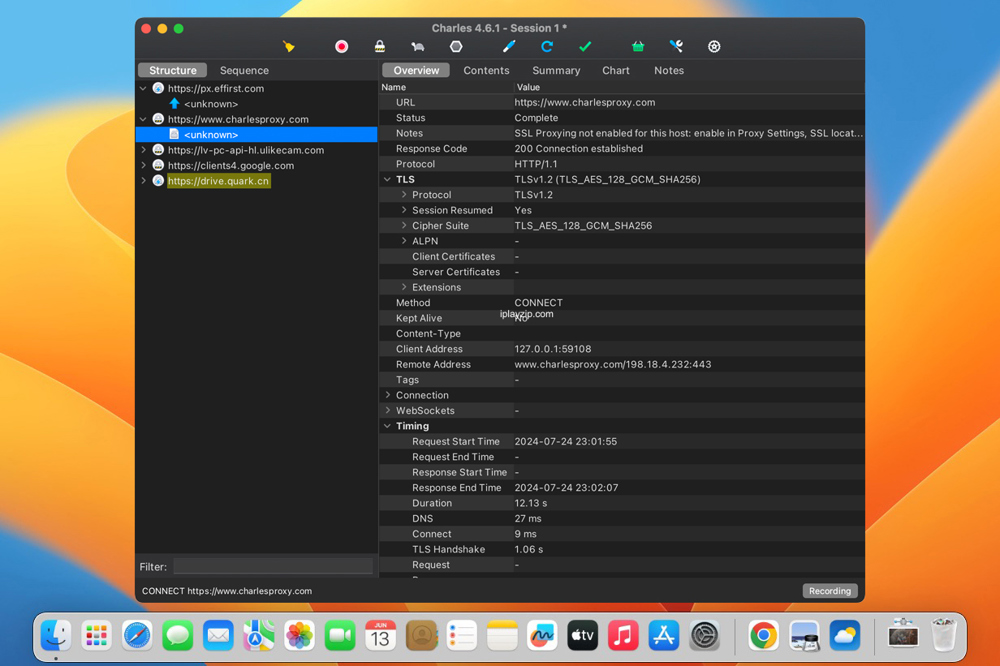Viewport: 1000px width, 666px height.
Task: Expand the Session Resumed row
Action: 404,210
